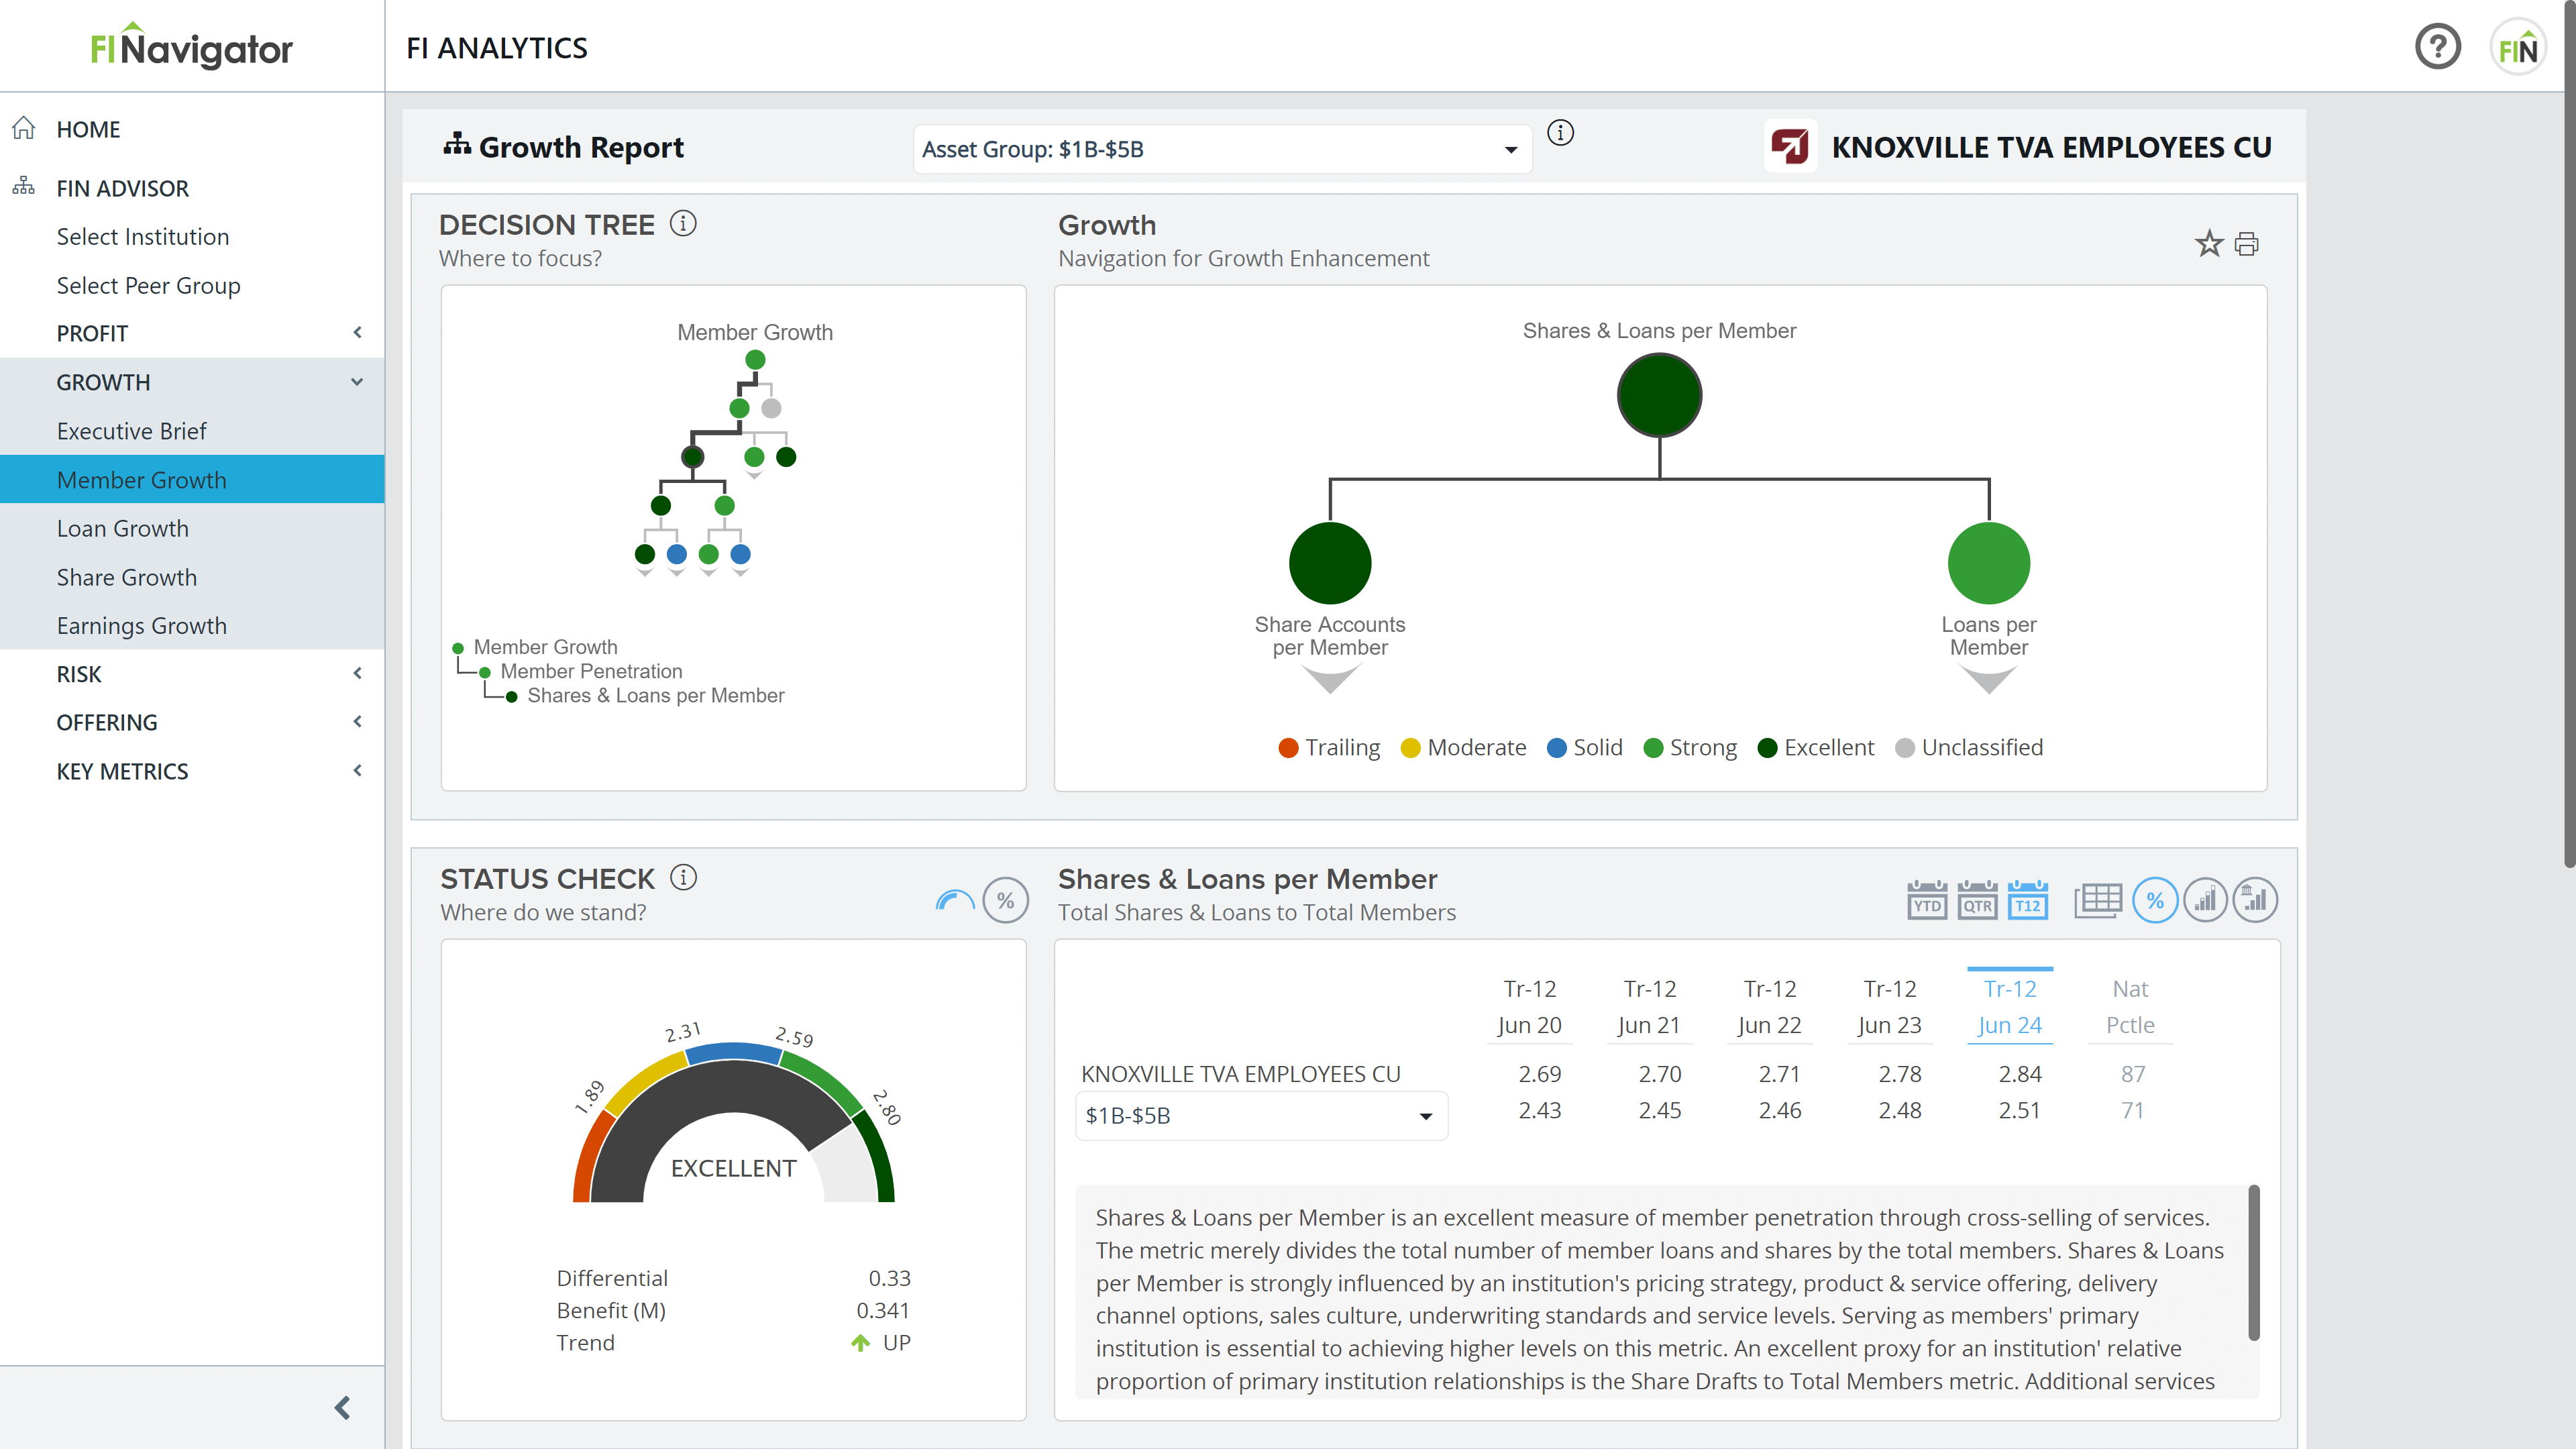This screenshot has height=1449, width=2576.
Task: Open Decision Tree info icon
Action: (x=683, y=223)
